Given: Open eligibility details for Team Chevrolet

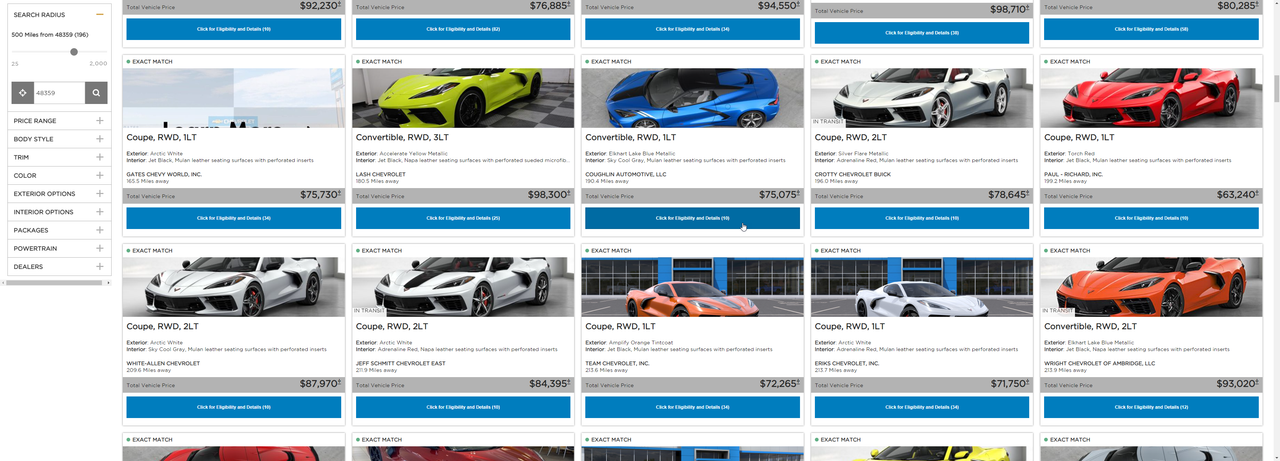Looking at the screenshot, I should [692, 407].
